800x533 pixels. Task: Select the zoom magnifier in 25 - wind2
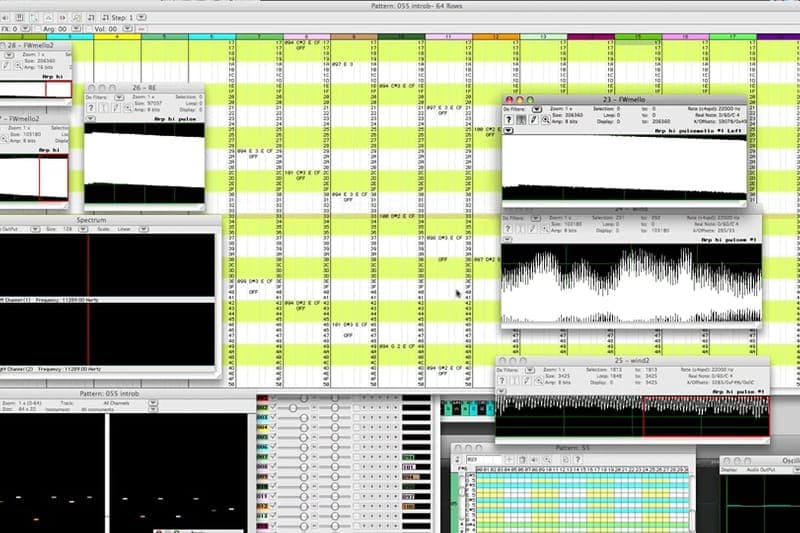click(539, 380)
